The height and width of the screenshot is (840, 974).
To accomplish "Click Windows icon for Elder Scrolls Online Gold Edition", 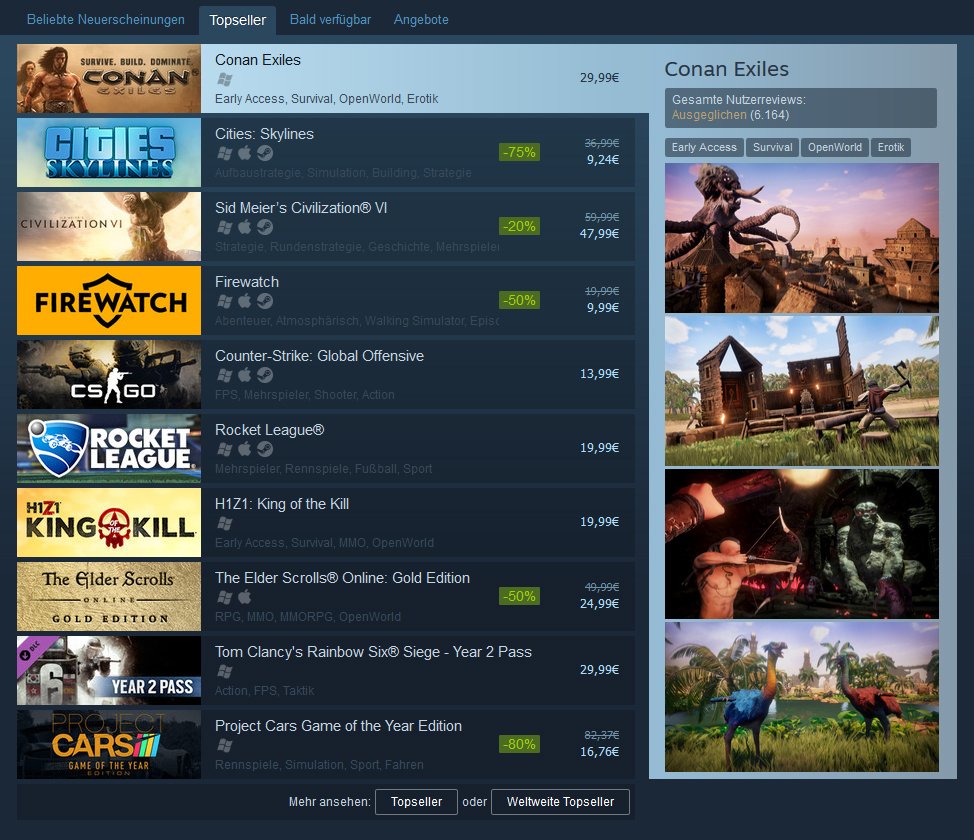I will (x=225, y=597).
